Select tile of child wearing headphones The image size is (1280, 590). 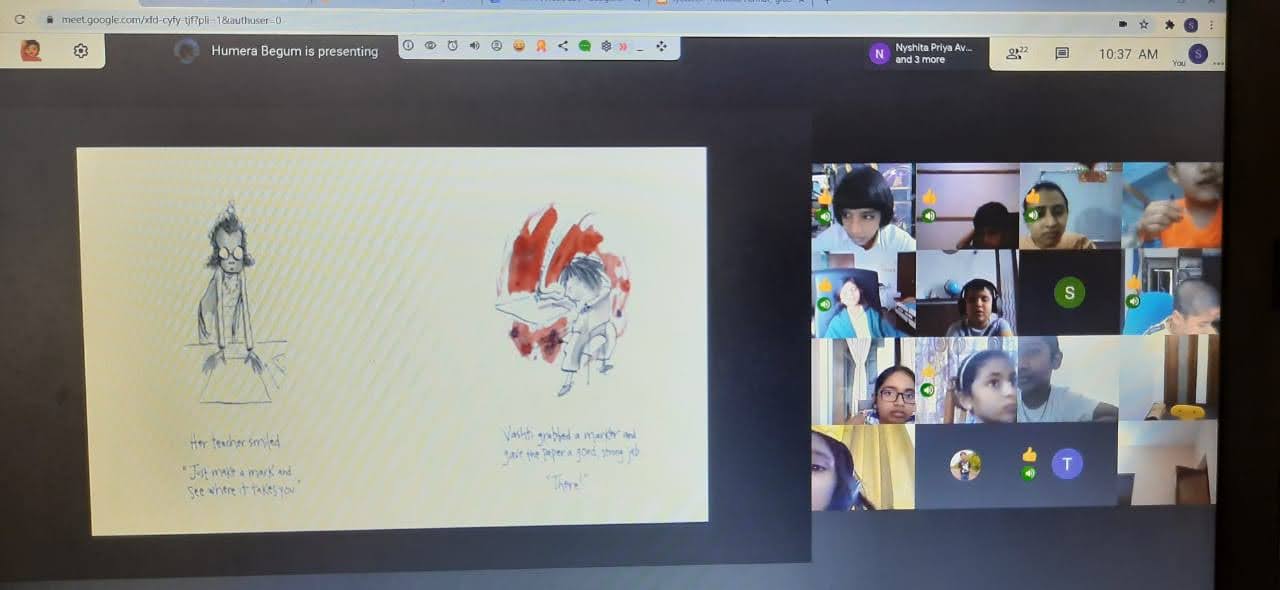pyautogui.click(x=967, y=292)
